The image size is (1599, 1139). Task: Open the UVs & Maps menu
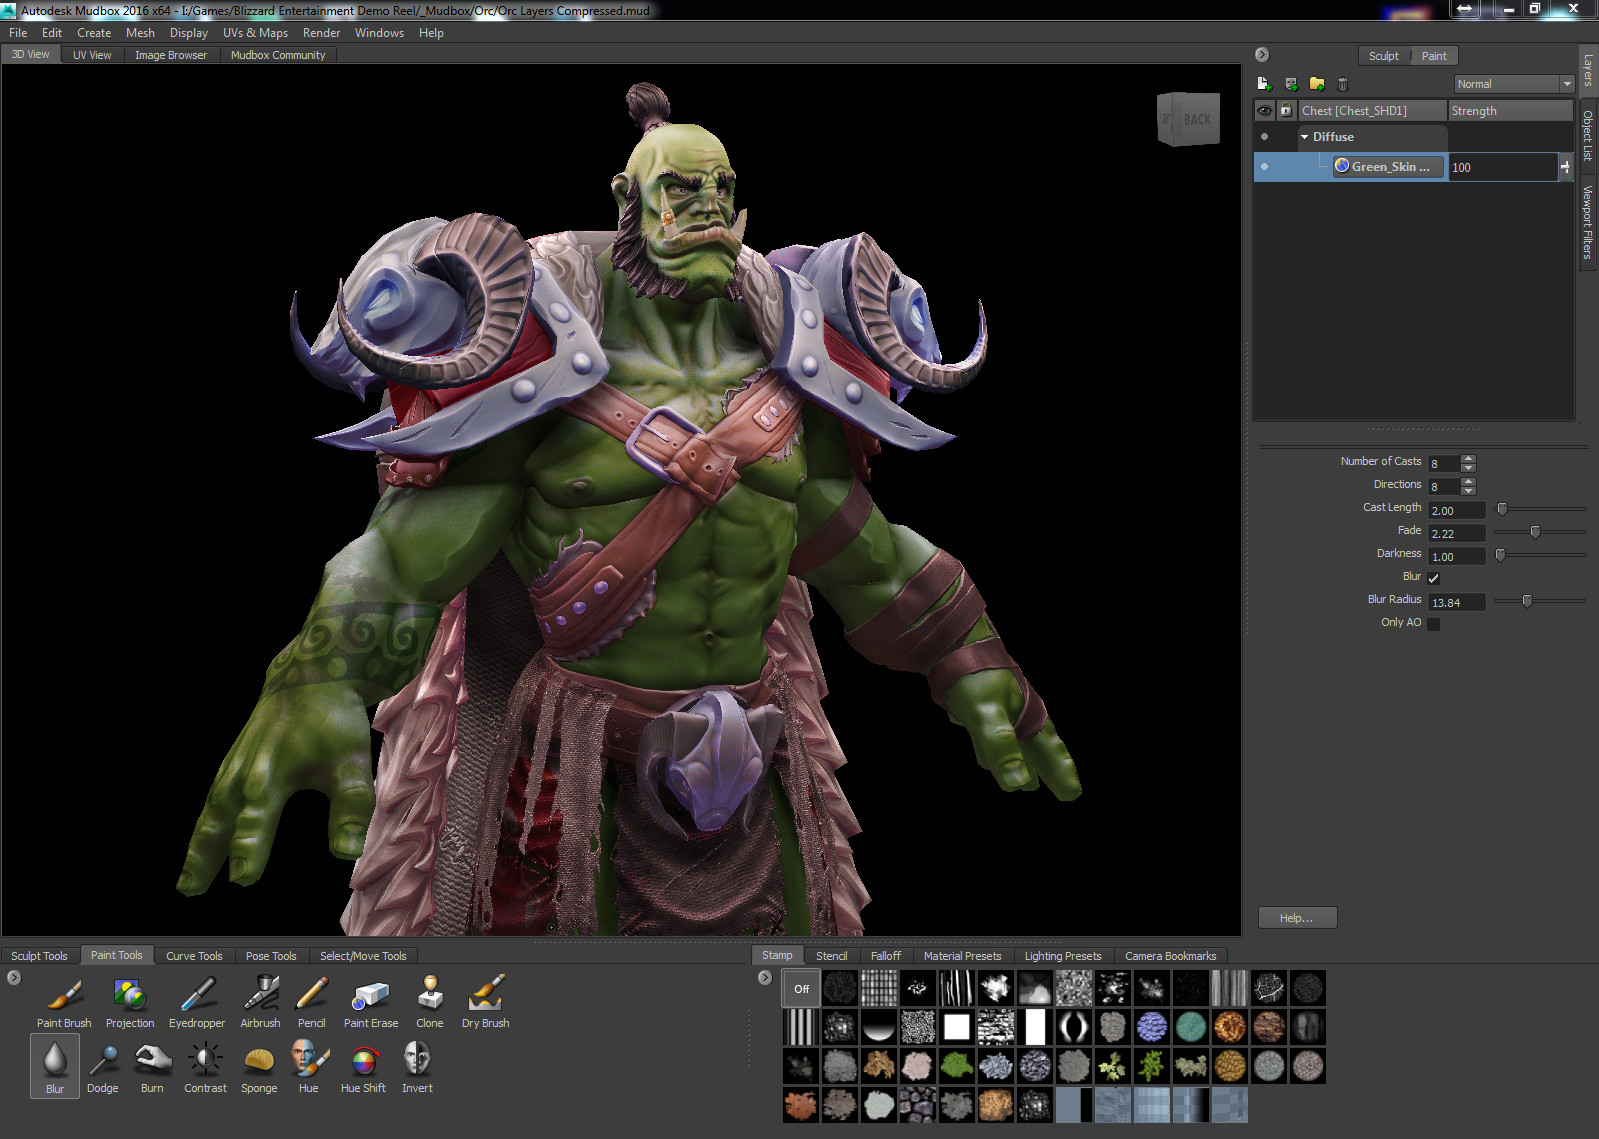[255, 33]
